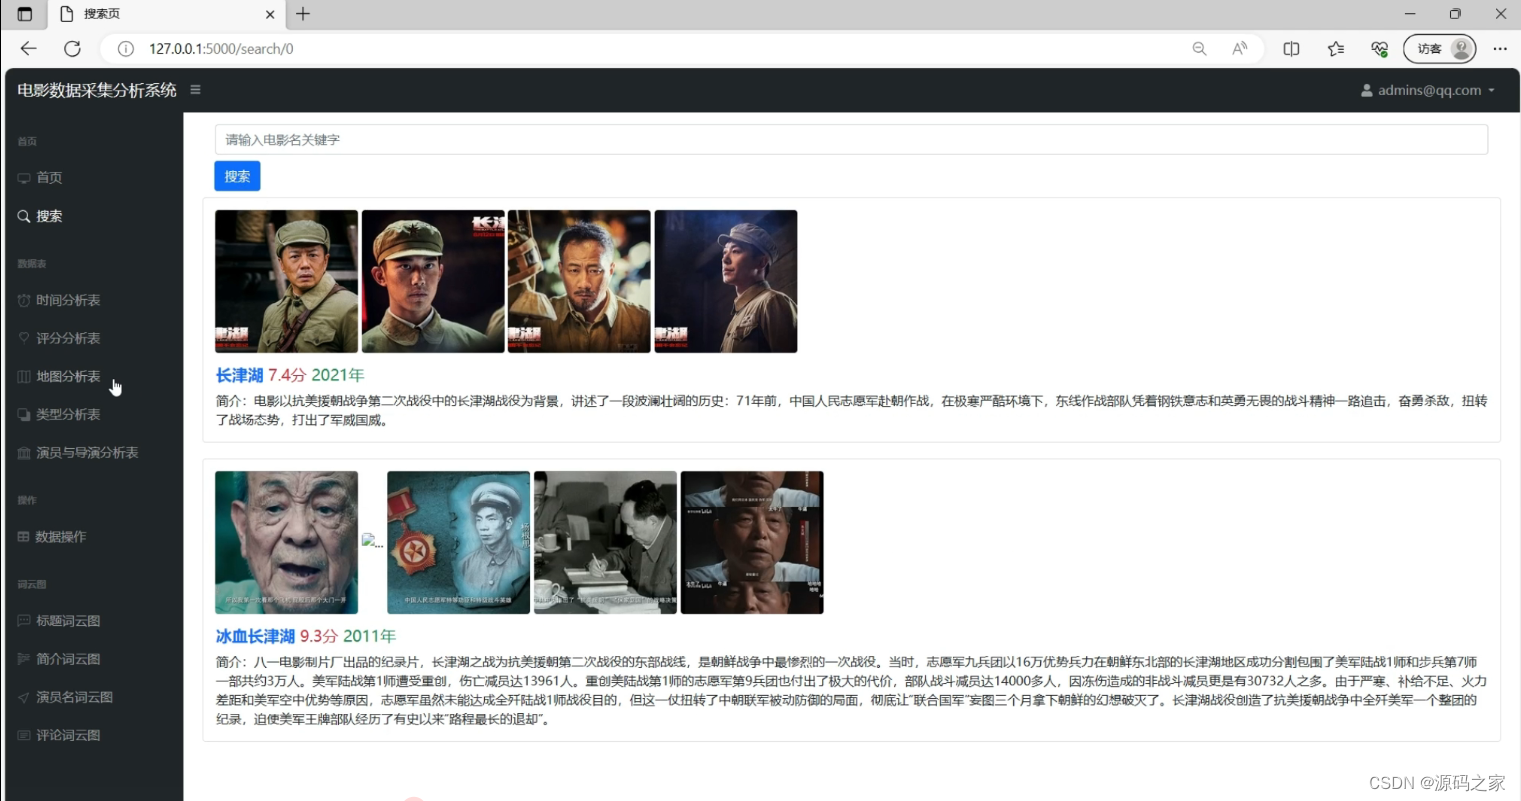Switch to the 搜索页 browser tab
1521x801 pixels.
150,14
